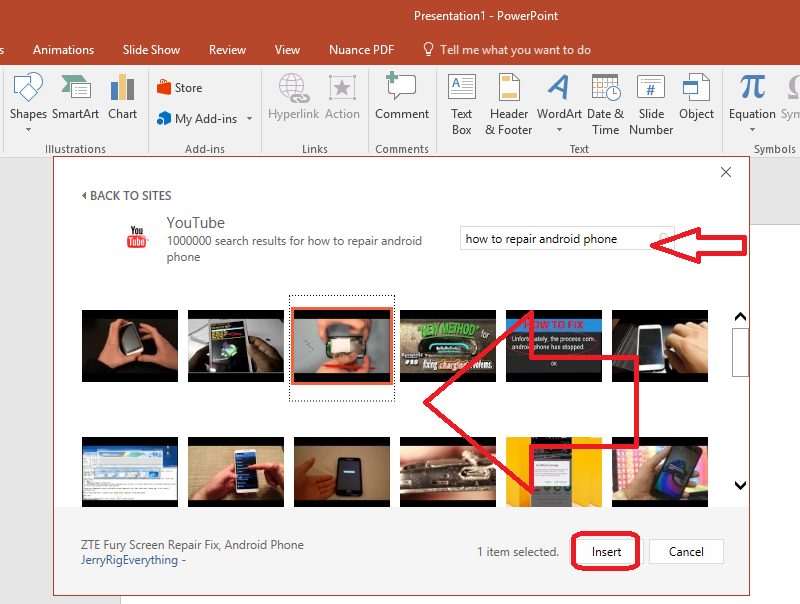The image size is (800, 604).
Task: Select the computer desktop screenshot thumbnail
Action: coord(130,472)
